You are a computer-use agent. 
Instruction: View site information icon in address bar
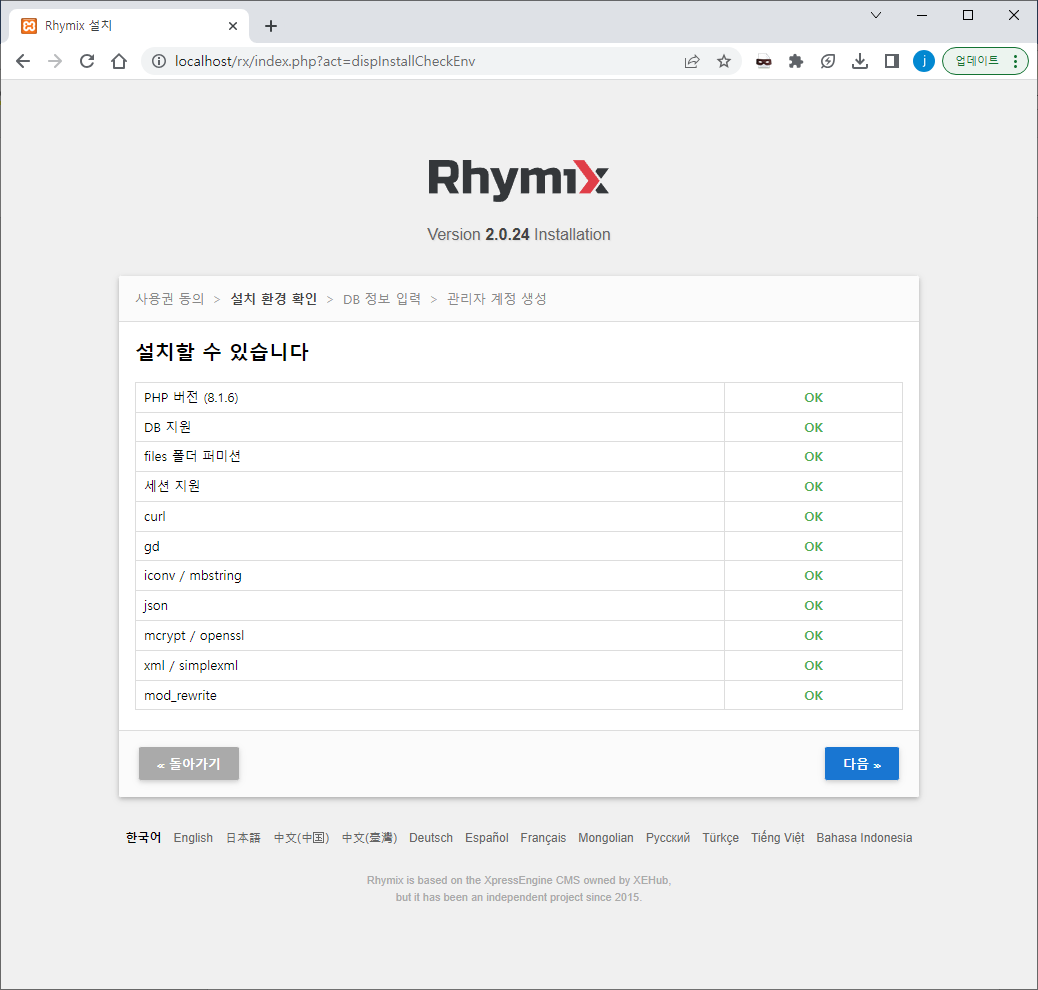(x=159, y=62)
